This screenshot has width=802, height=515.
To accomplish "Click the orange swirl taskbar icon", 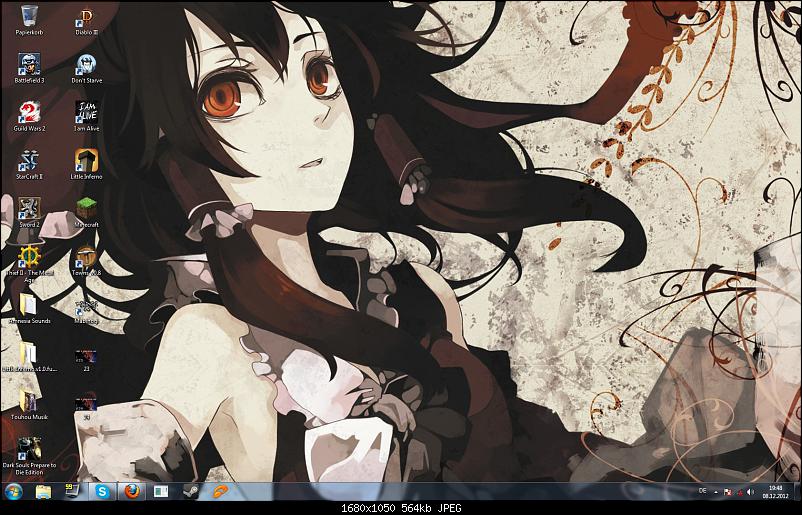I will [x=220, y=492].
